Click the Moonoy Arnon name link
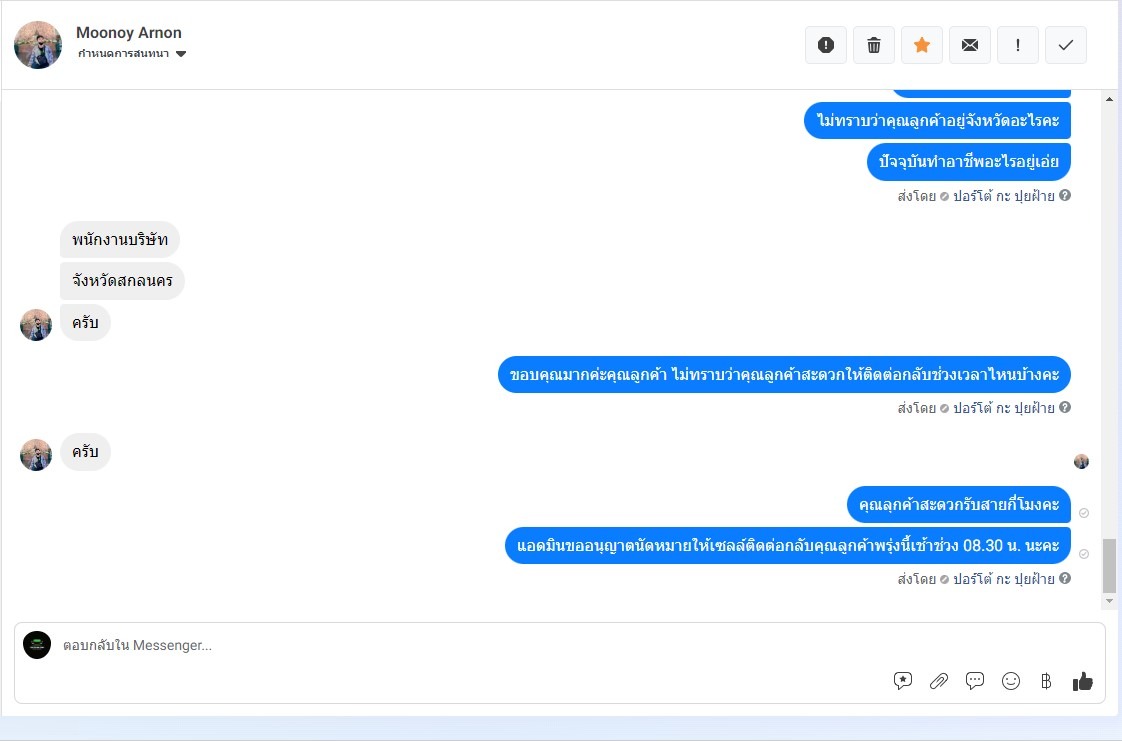Screen dimensions: 1122x741 129,33
